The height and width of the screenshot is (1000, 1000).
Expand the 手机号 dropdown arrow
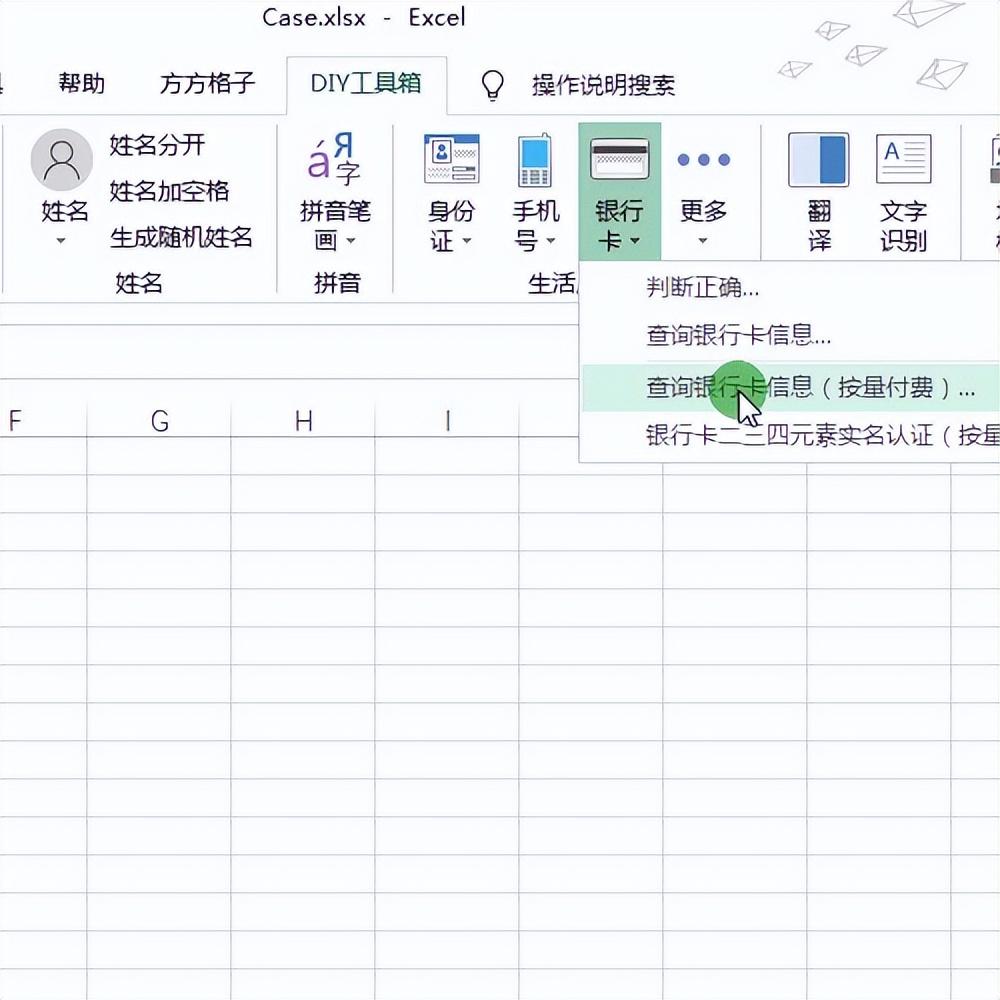[x=550, y=241]
